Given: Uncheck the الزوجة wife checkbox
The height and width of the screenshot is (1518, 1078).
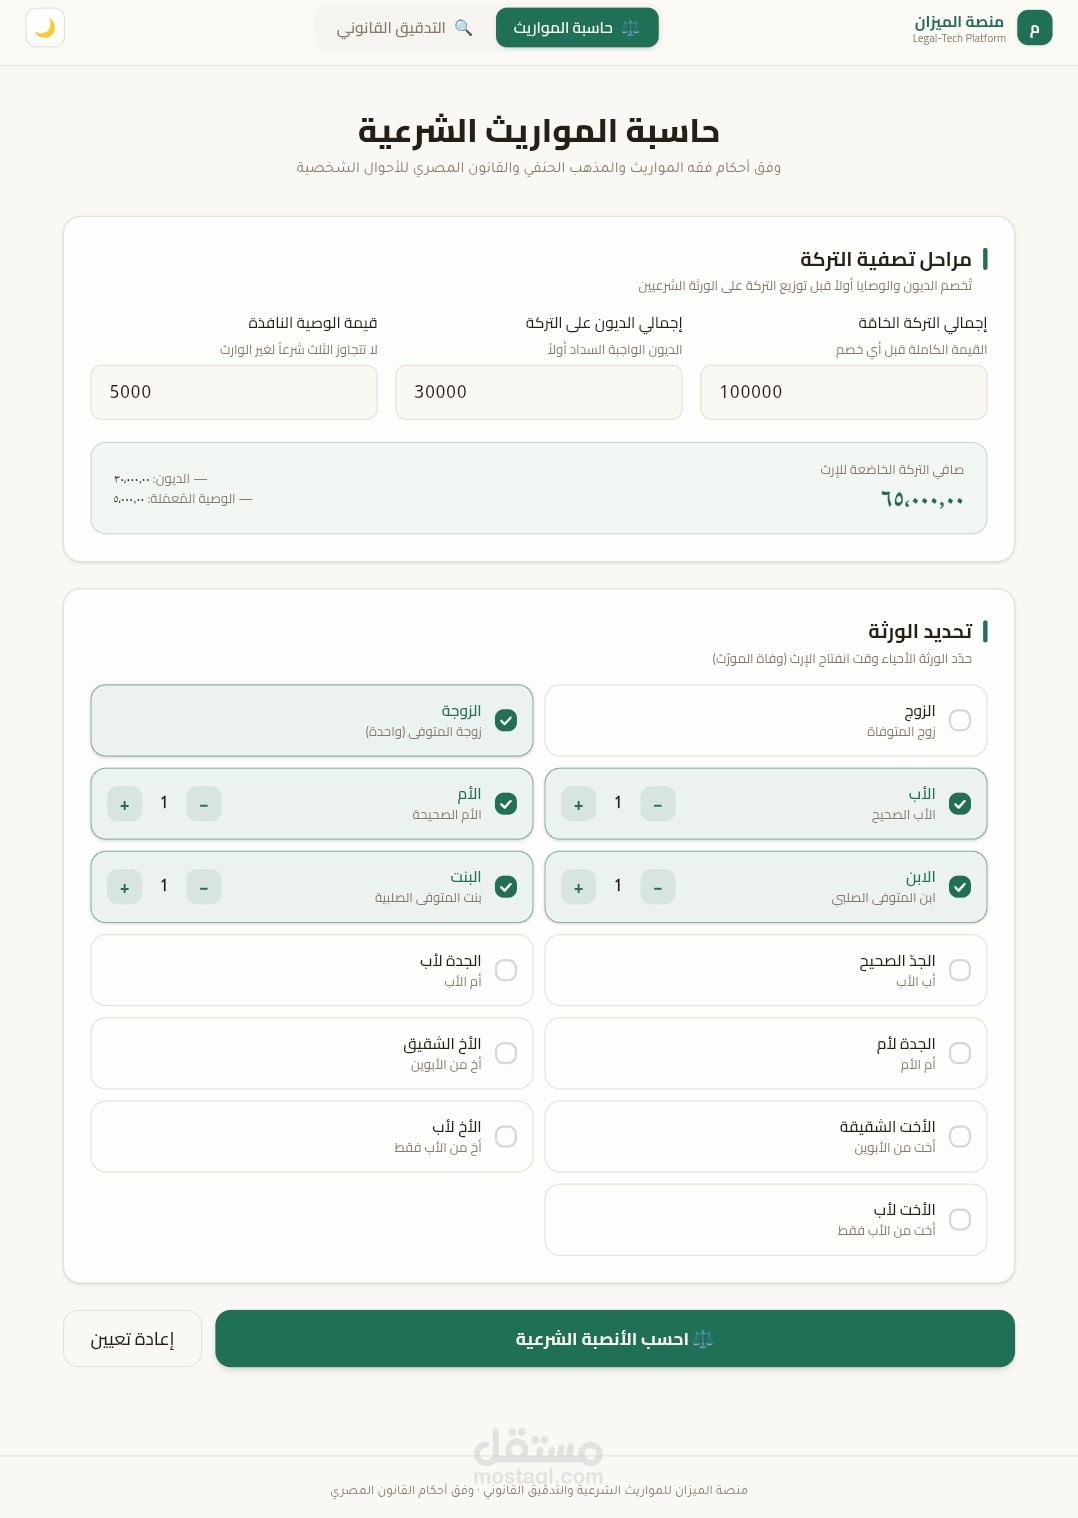Looking at the screenshot, I should pos(506,720).
